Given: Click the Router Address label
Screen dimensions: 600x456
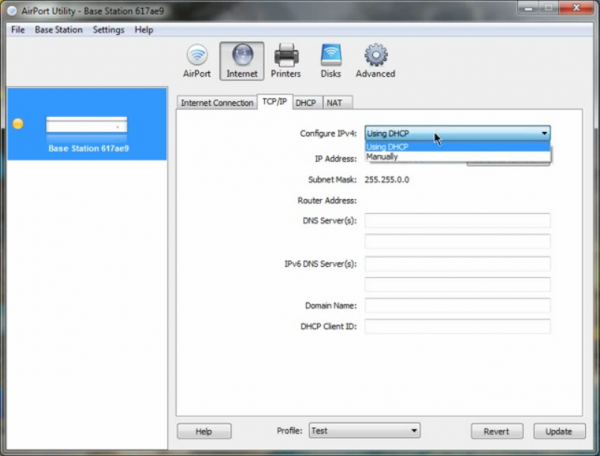Looking at the screenshot, I should (327, 200).
